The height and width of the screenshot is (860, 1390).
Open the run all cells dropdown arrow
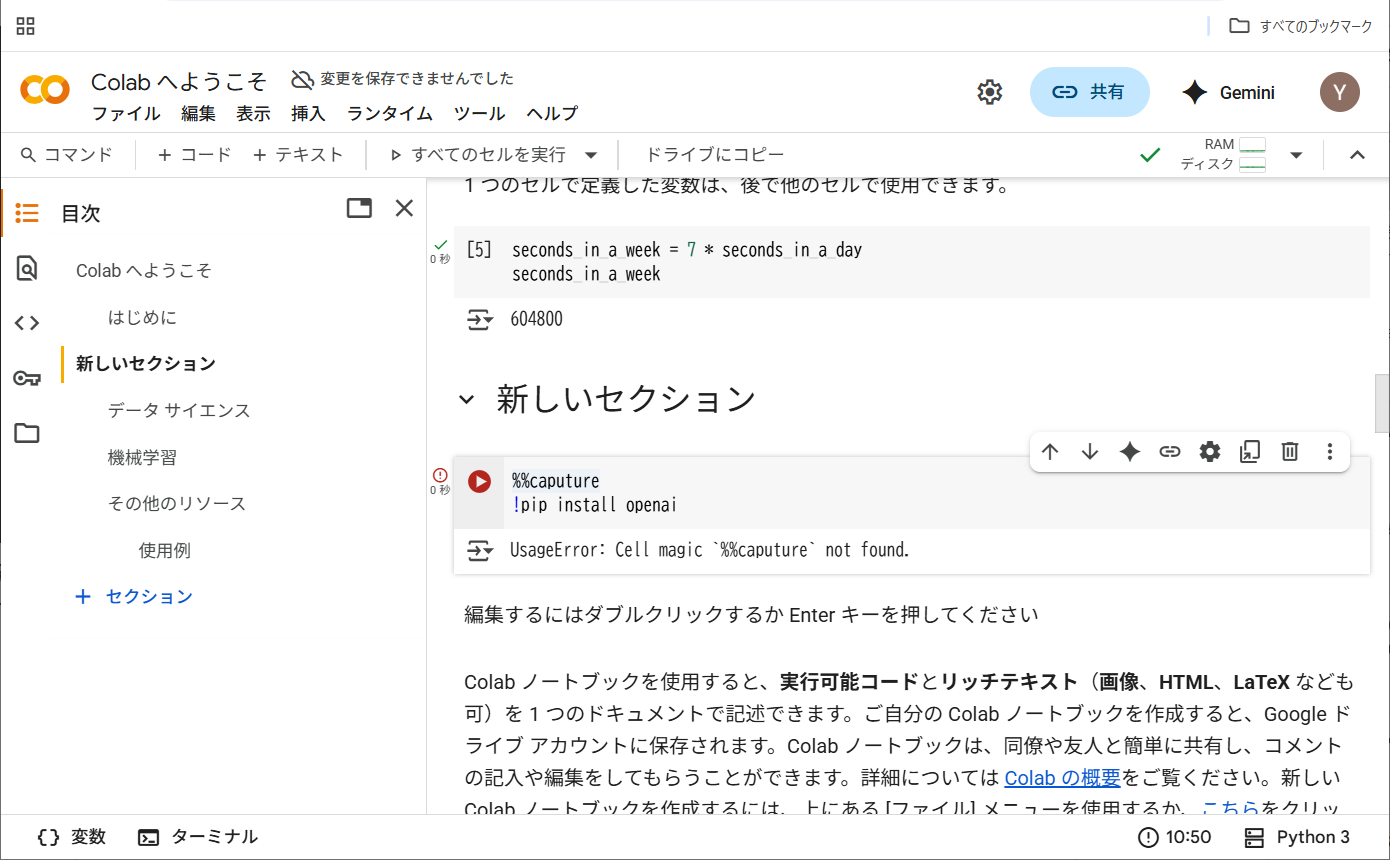(x=591, y=155)
